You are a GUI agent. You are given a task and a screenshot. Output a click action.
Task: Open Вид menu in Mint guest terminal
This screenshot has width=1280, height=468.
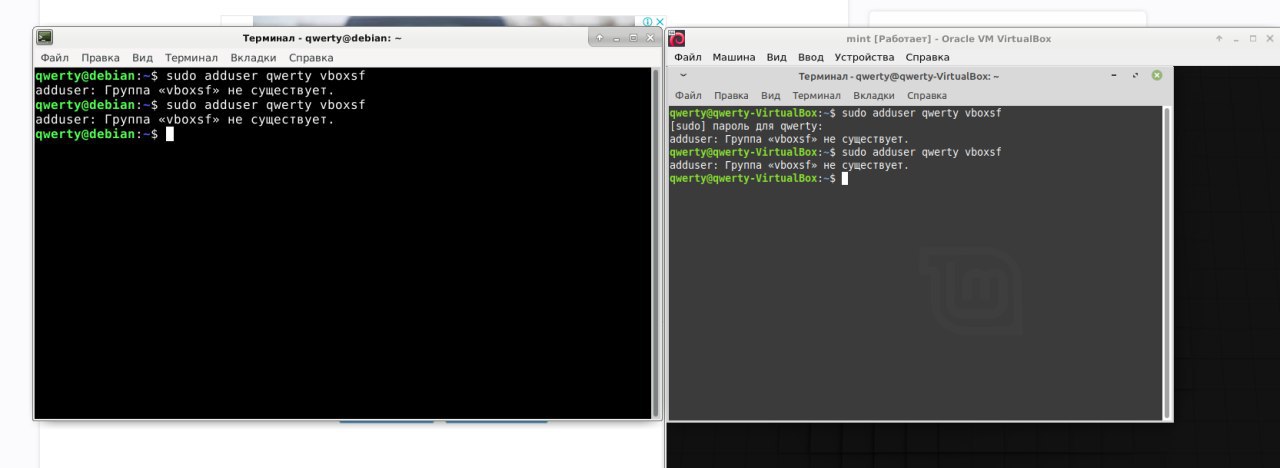tap(770, 95)
